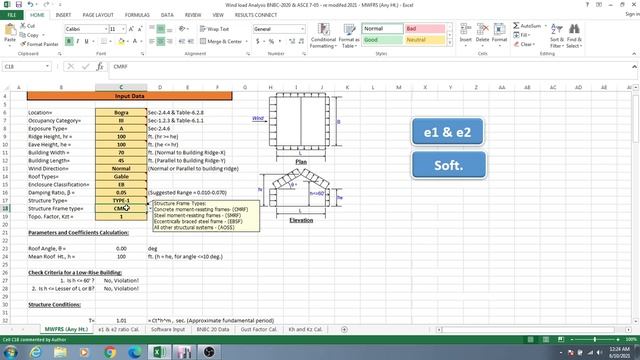Click the Copy icon
Image resolution: width=640 pixels, height=360 pixels.
click(x=23, y=35)
